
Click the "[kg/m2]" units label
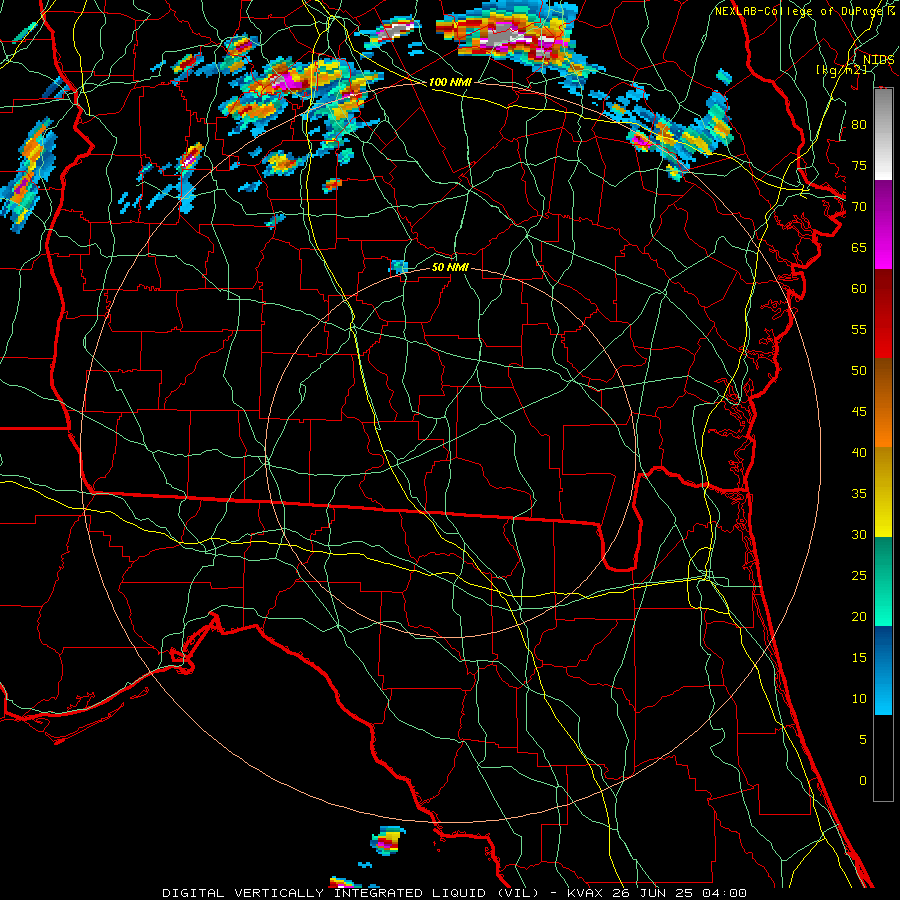click(841, 70)
